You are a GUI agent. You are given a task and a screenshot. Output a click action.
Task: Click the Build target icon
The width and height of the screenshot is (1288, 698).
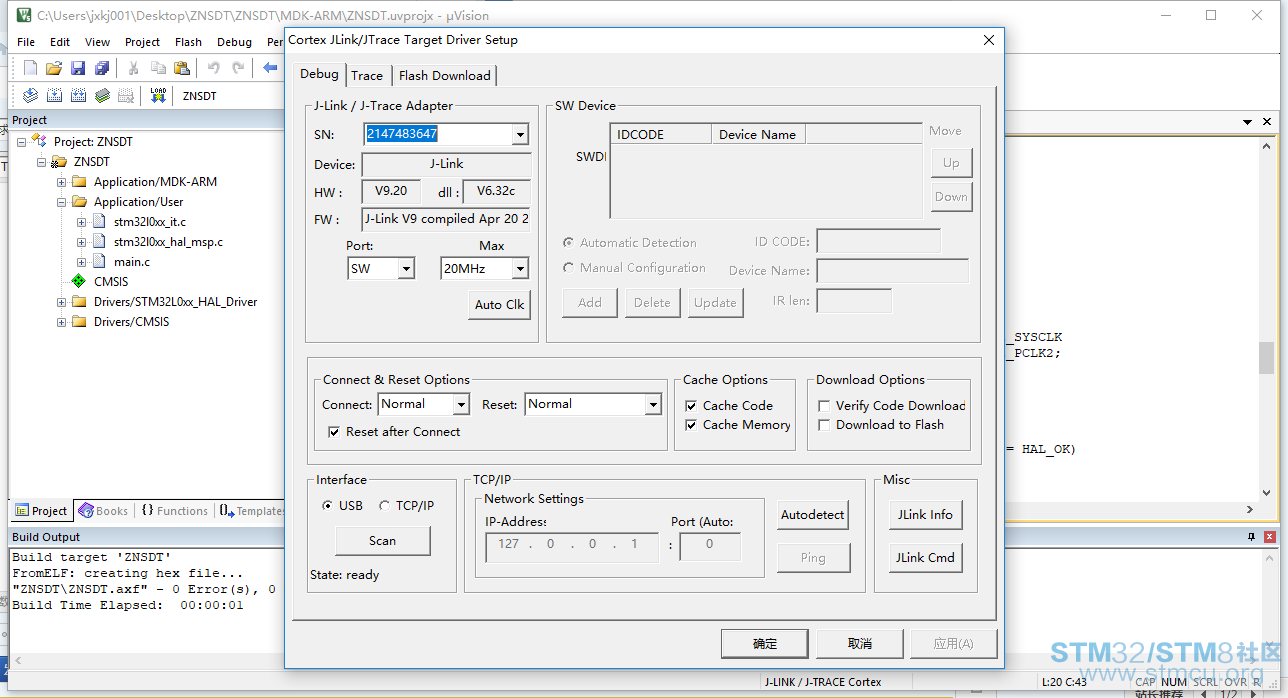click(x=54, y=96)
